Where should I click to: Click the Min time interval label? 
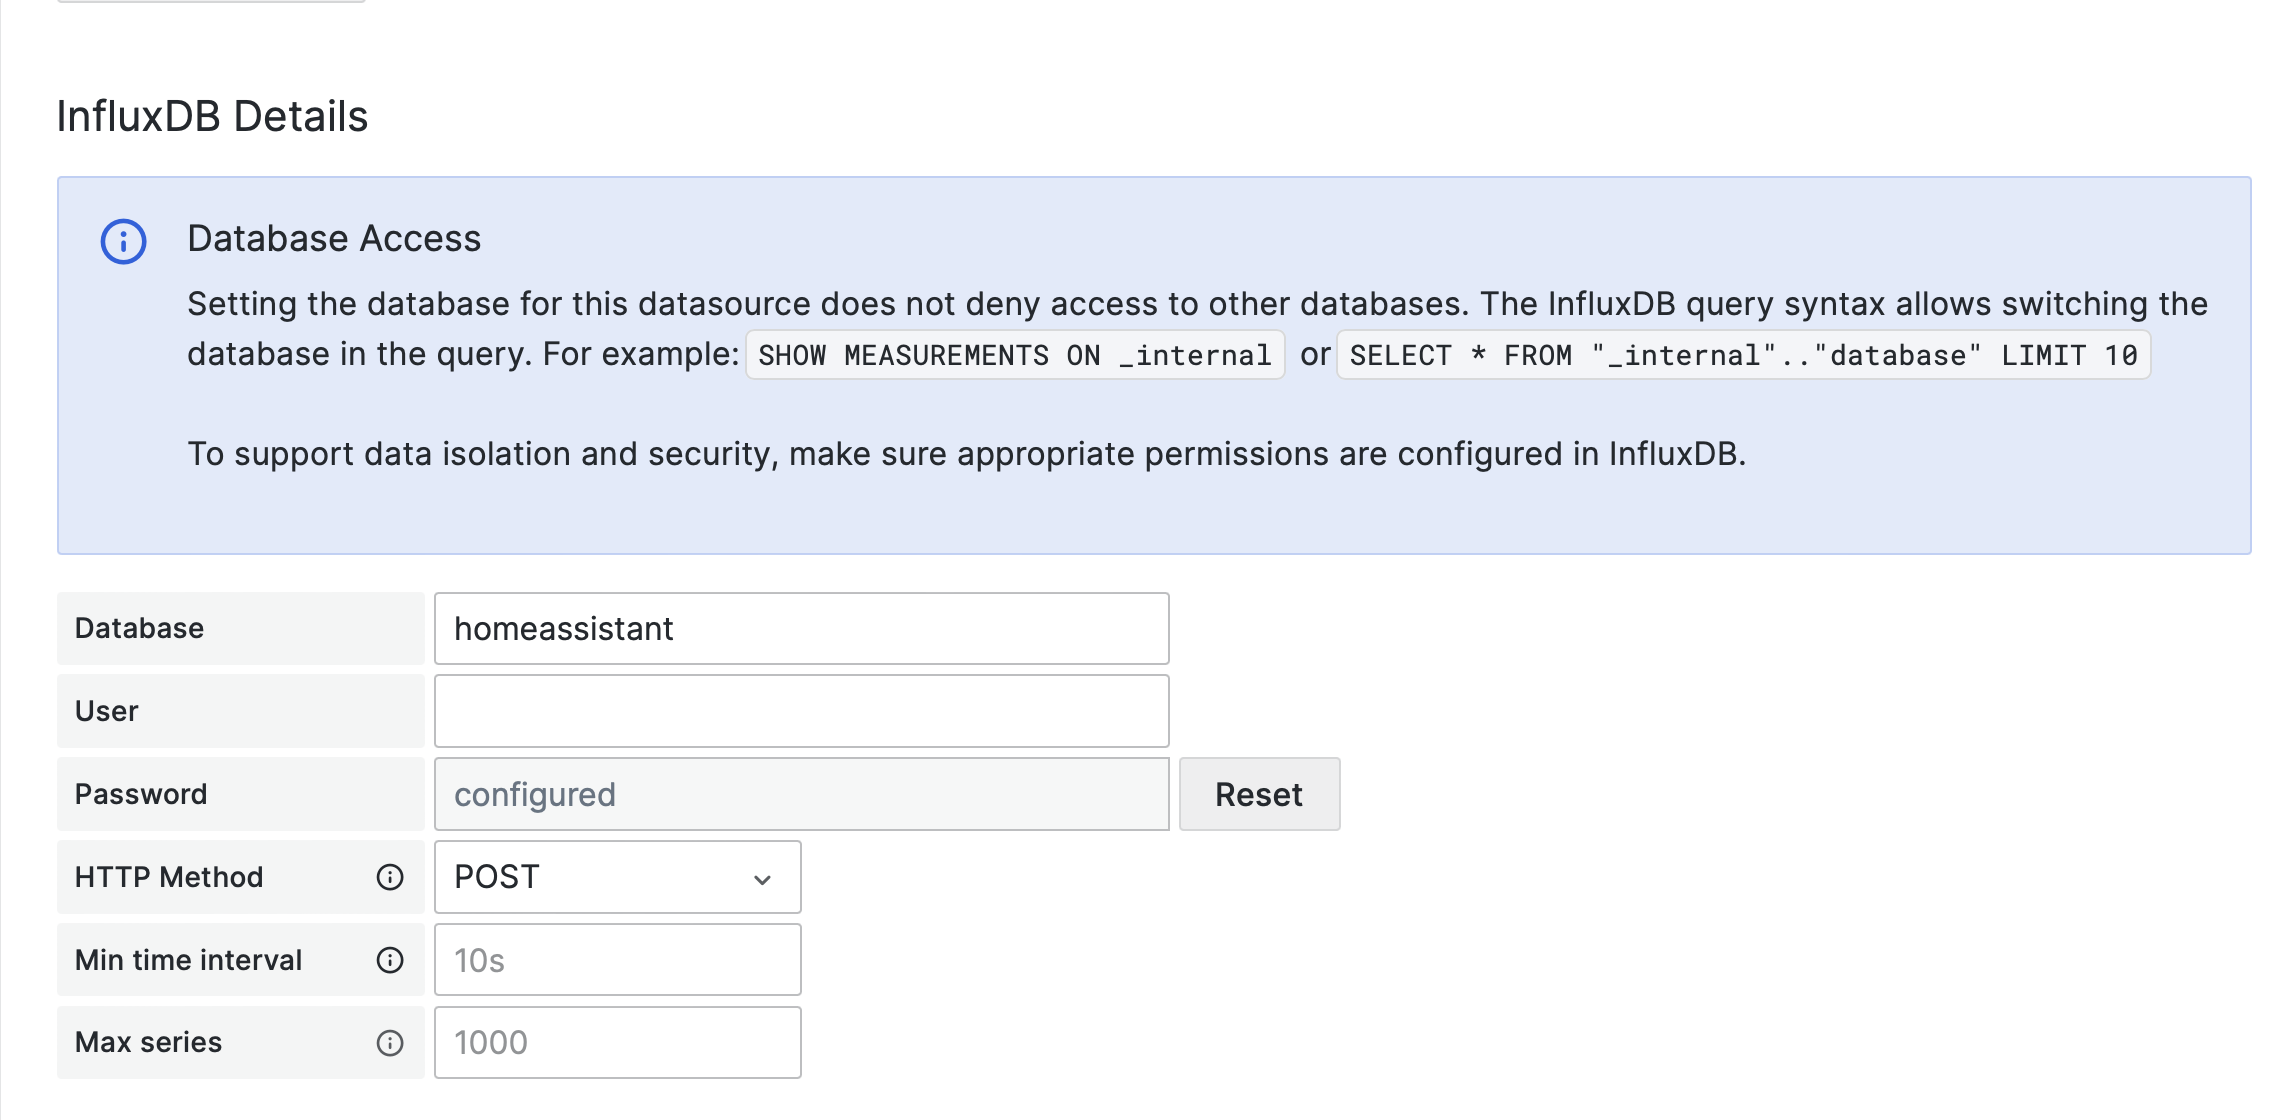(x=188, y=960)
